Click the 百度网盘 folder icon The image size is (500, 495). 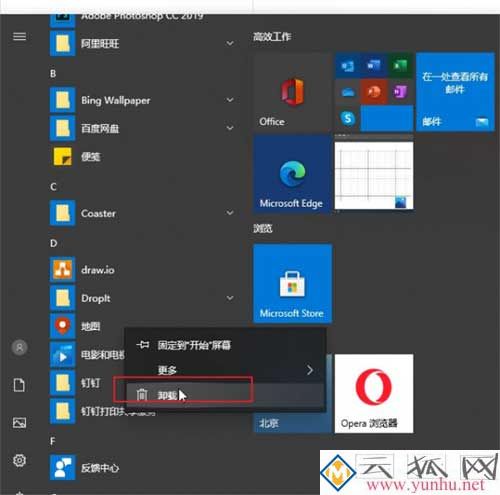click(62, 128)
